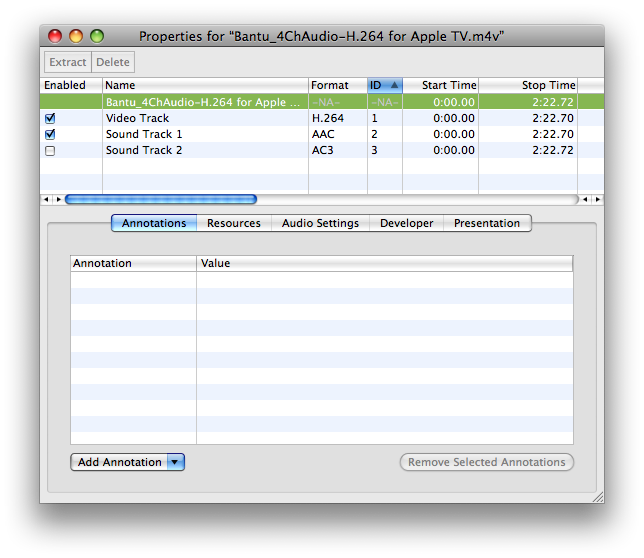644x558 pixels.
Task: Click the horizontal track list scrollbar thumb
Action: [161, 199]
